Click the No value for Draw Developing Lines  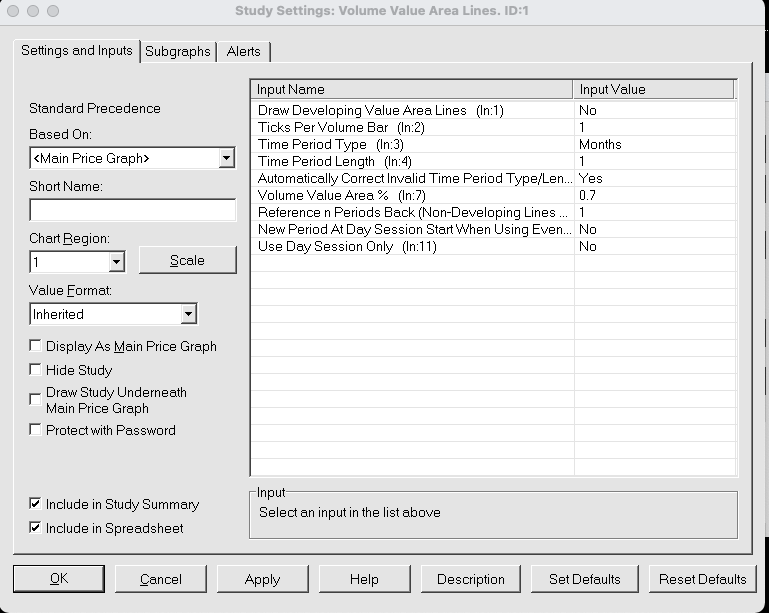tap(588, 110)
